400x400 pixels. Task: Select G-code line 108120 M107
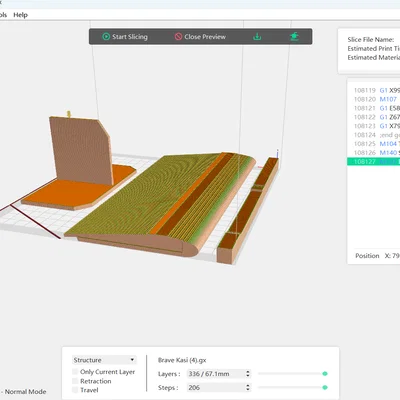pos(374,99)
